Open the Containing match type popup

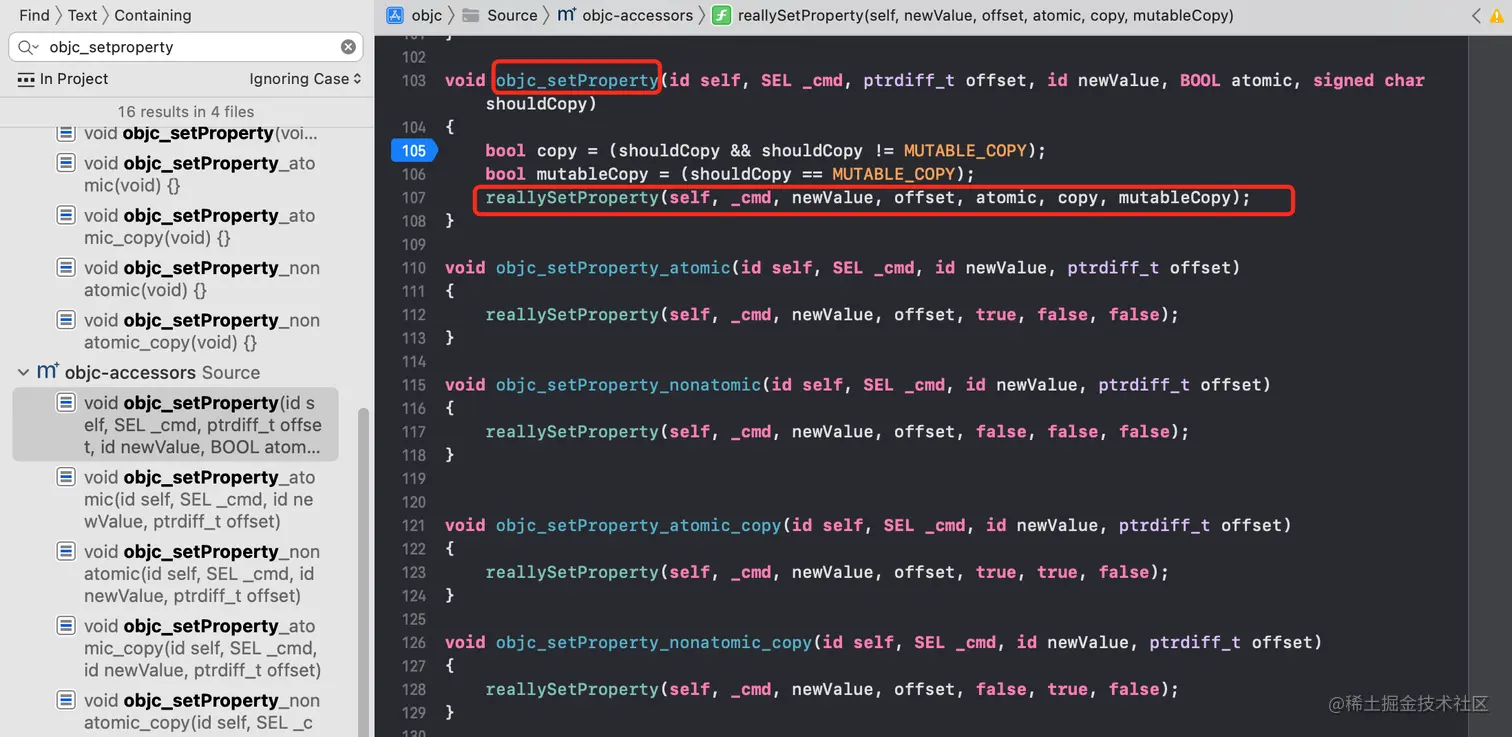click(x=153, y=15)
